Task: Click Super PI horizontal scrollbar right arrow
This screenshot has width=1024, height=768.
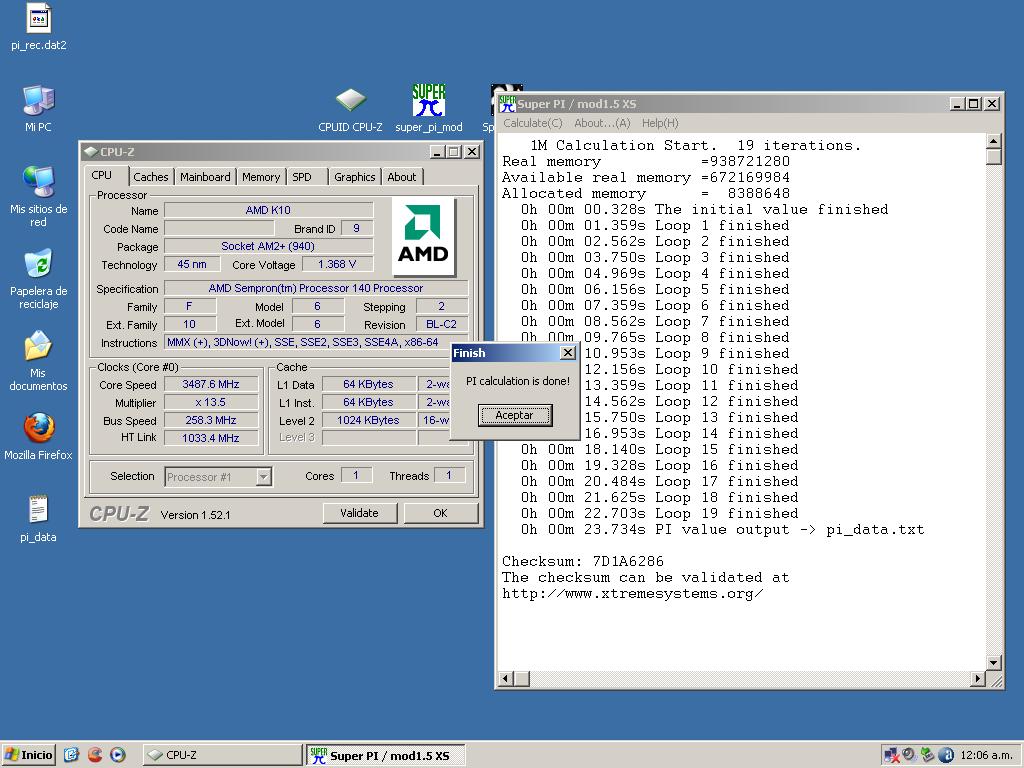Action: pyautogui.click(x=978, y=679)
